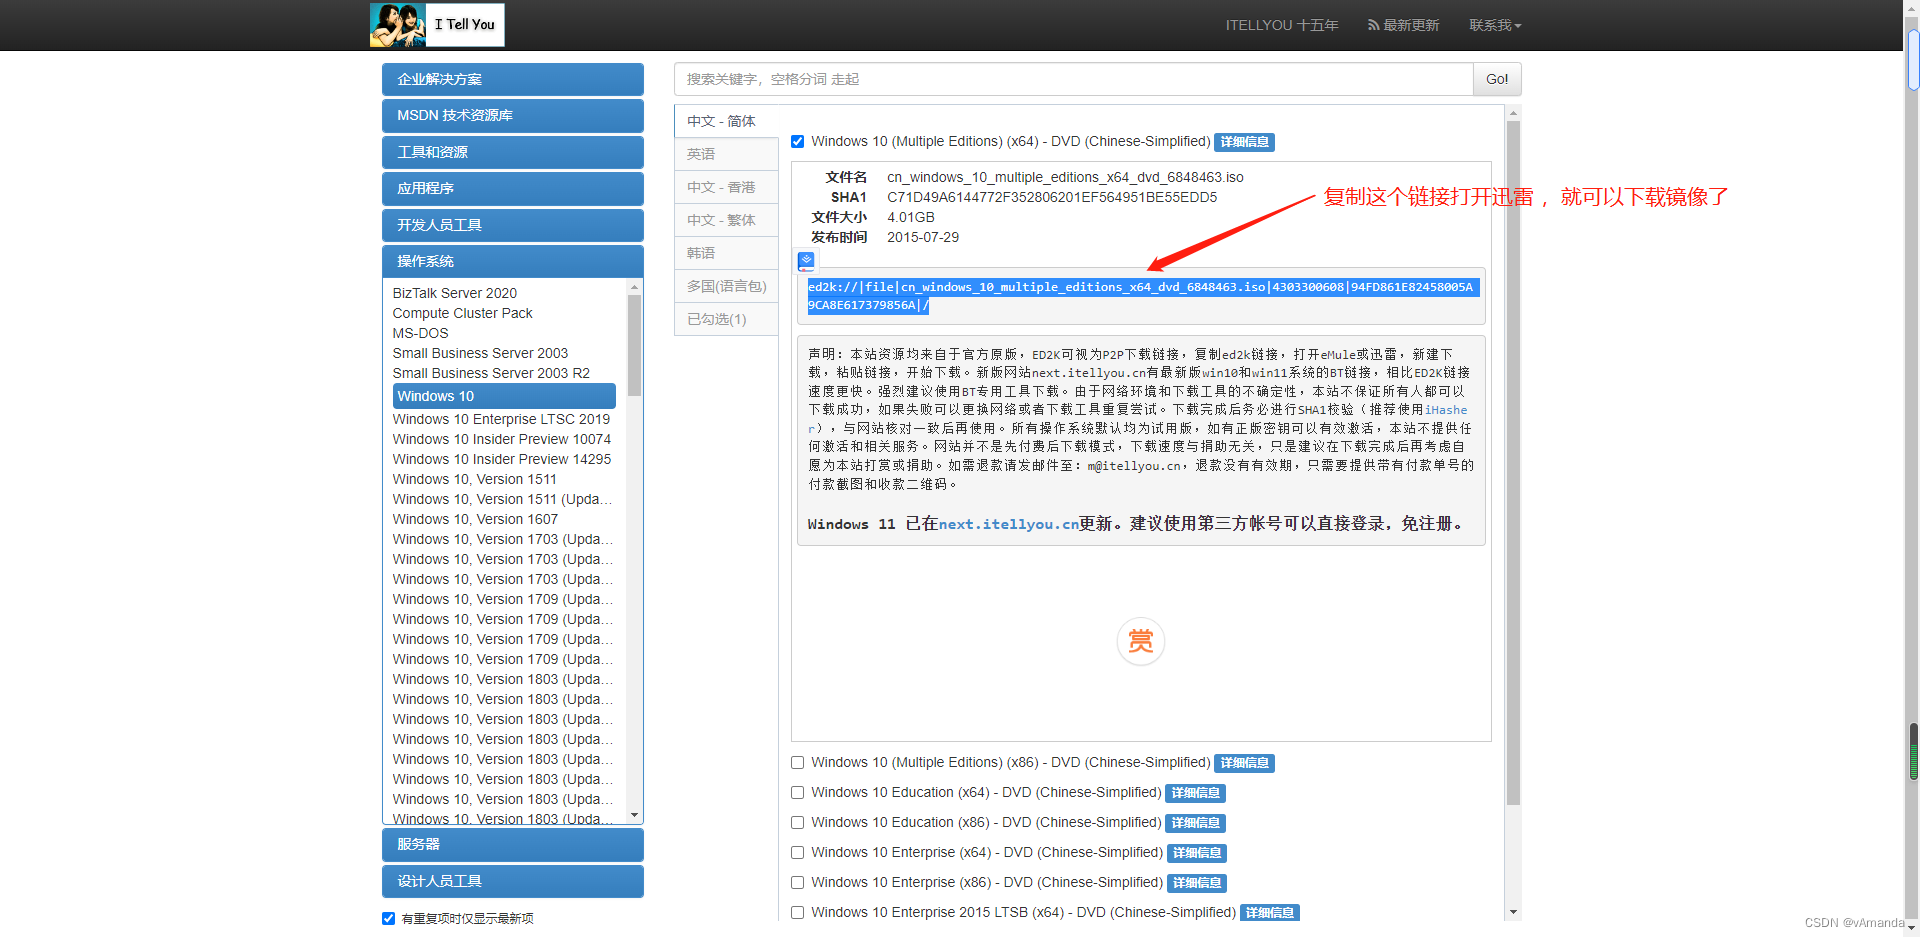This screenshot has width=1920, height=937.
Task: Open 详细信息 for Multiple Editions x86
Action: coord(1245,763)
